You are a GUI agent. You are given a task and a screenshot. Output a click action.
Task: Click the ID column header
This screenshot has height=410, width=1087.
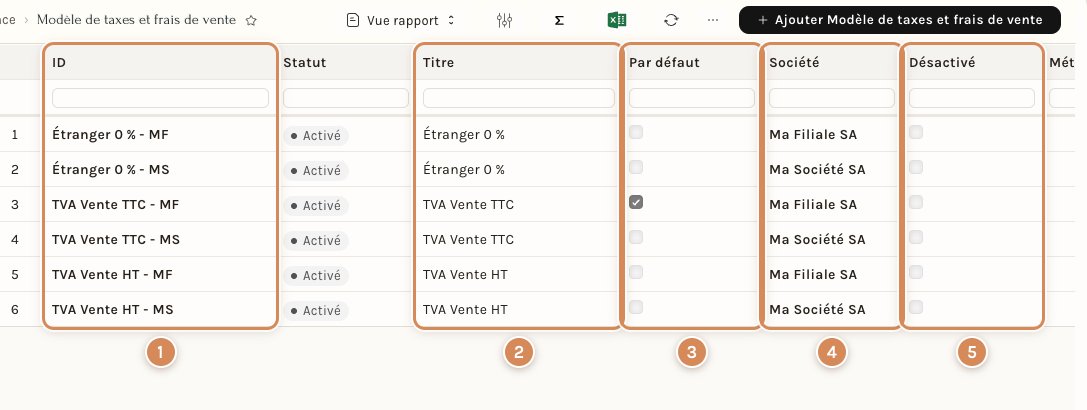tap(59, 62)
